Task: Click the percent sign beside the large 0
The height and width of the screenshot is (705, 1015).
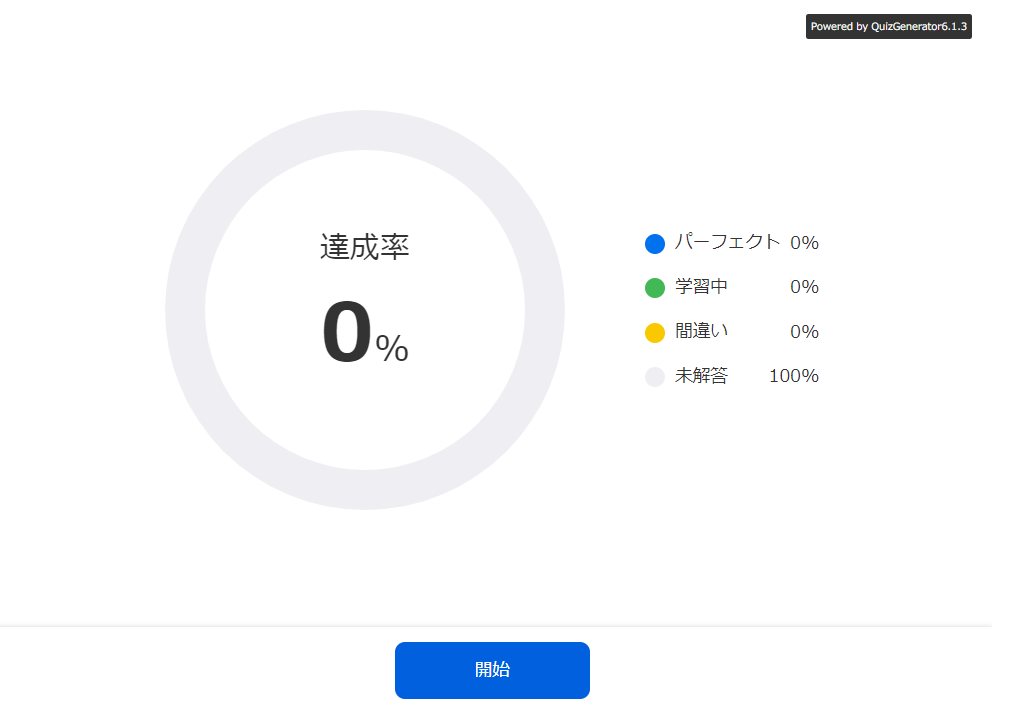Action: click(x=392, y=348)
